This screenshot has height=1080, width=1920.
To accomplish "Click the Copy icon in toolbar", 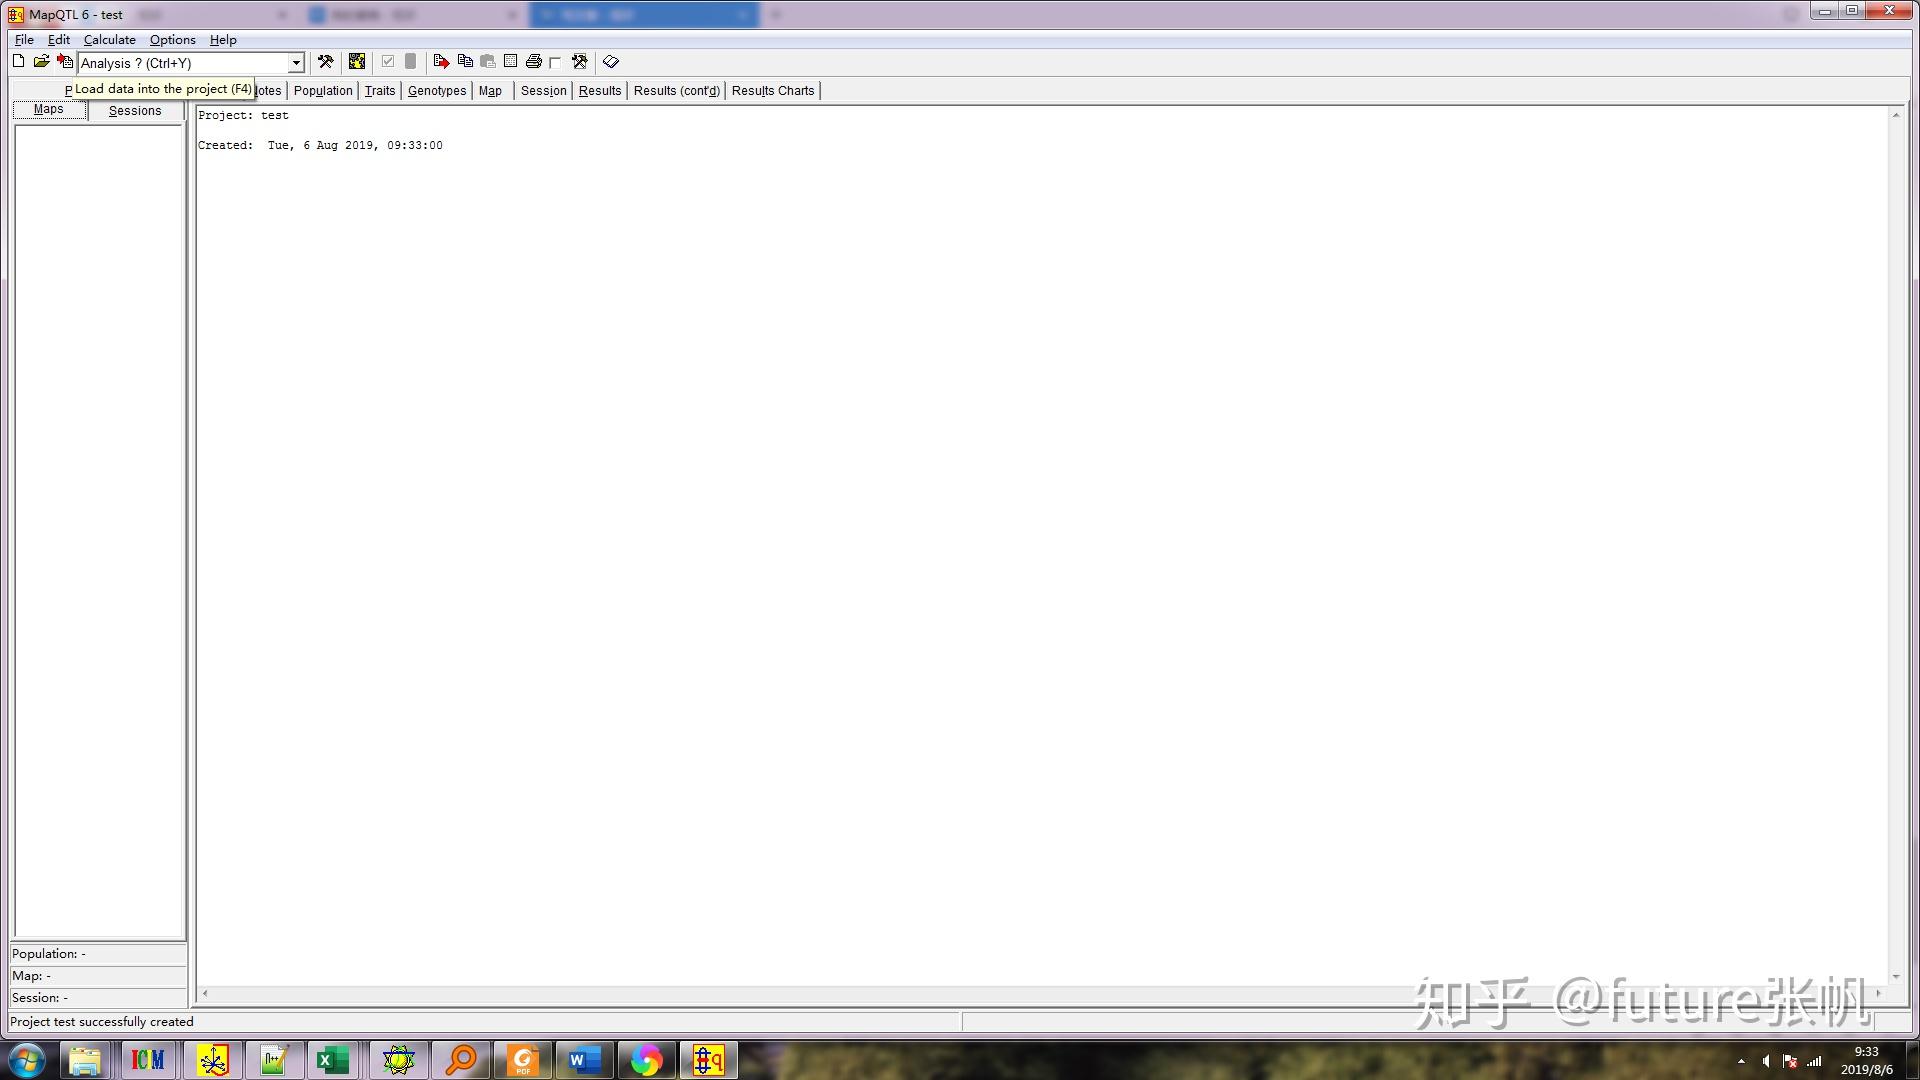I will (x=465, y=62).
